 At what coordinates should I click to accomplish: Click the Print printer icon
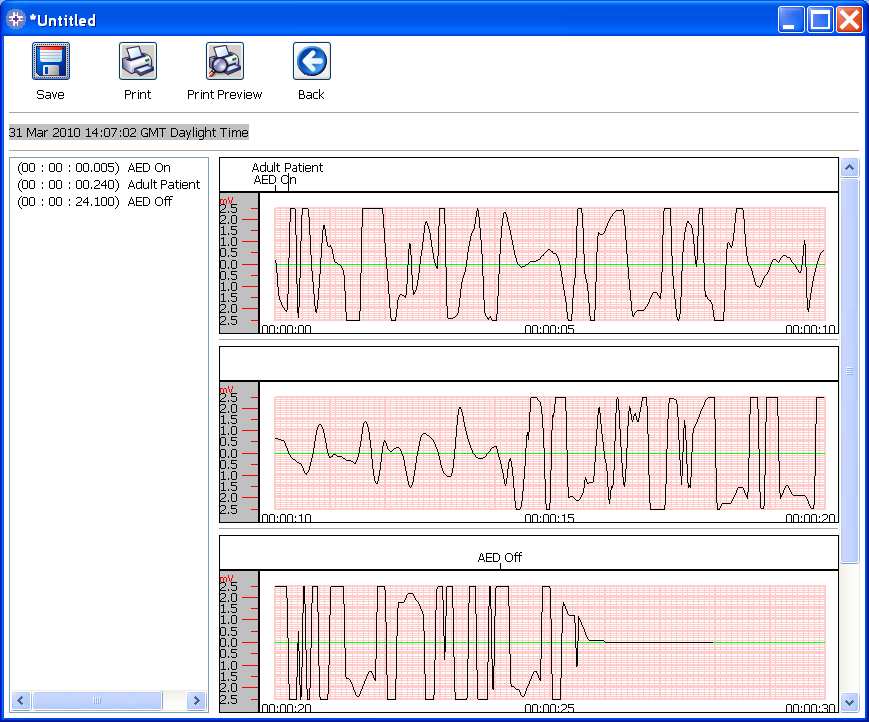[137, 61]
